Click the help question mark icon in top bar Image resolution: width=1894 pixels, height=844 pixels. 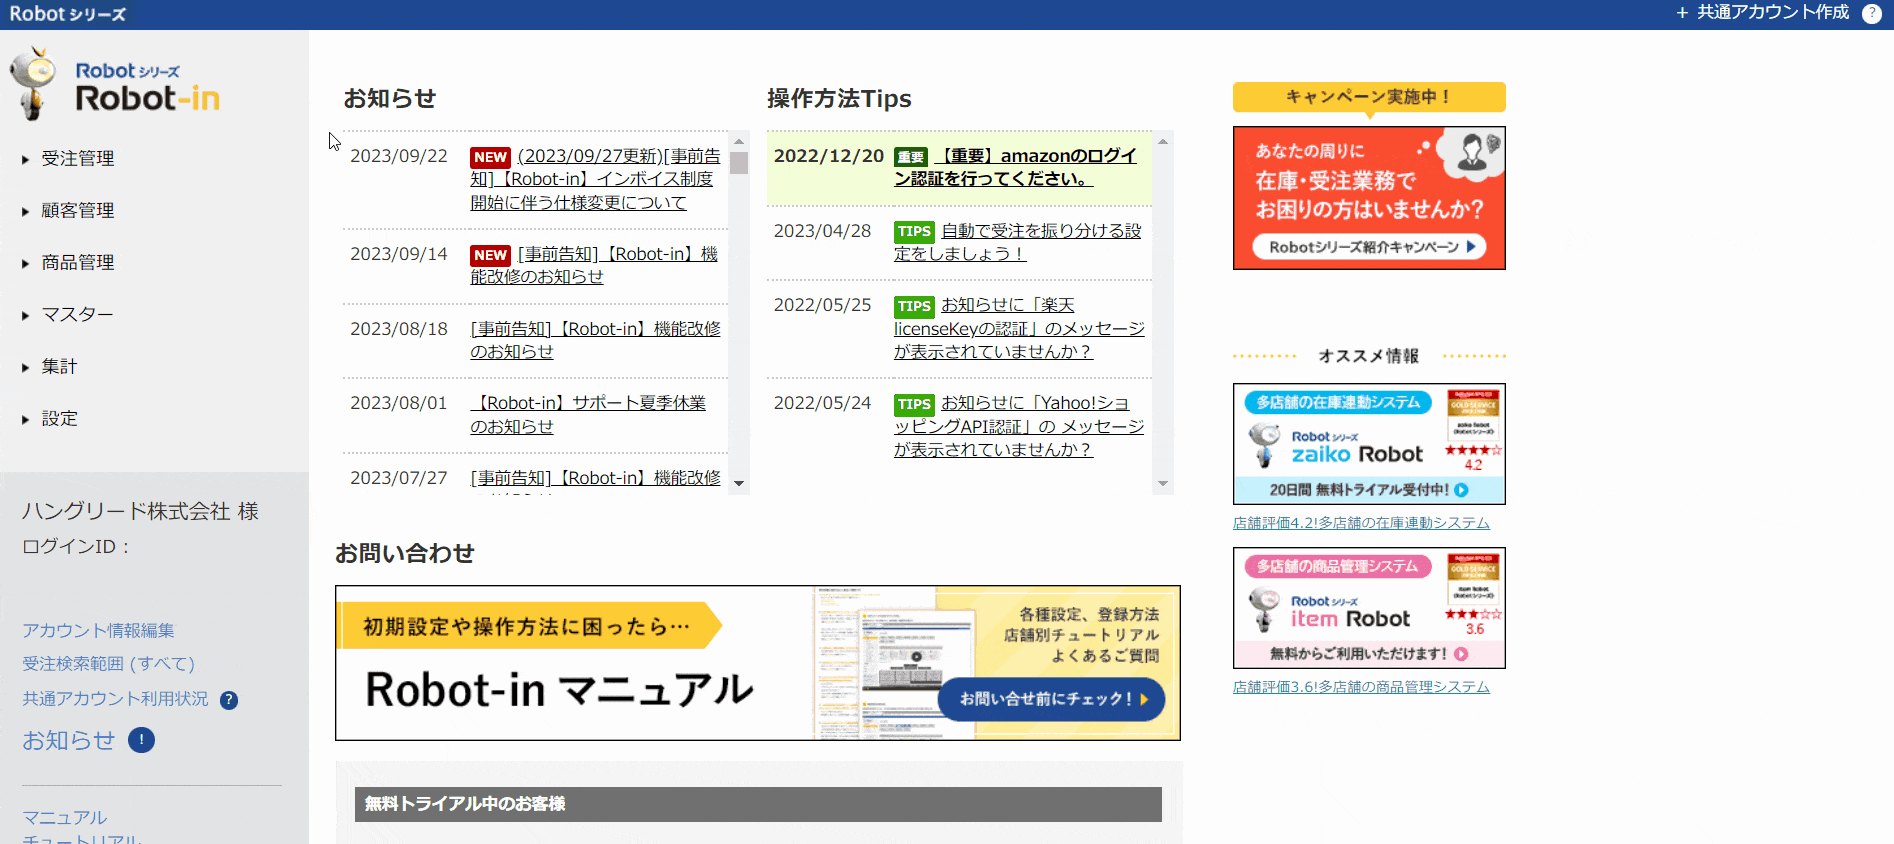(1871, 13)
